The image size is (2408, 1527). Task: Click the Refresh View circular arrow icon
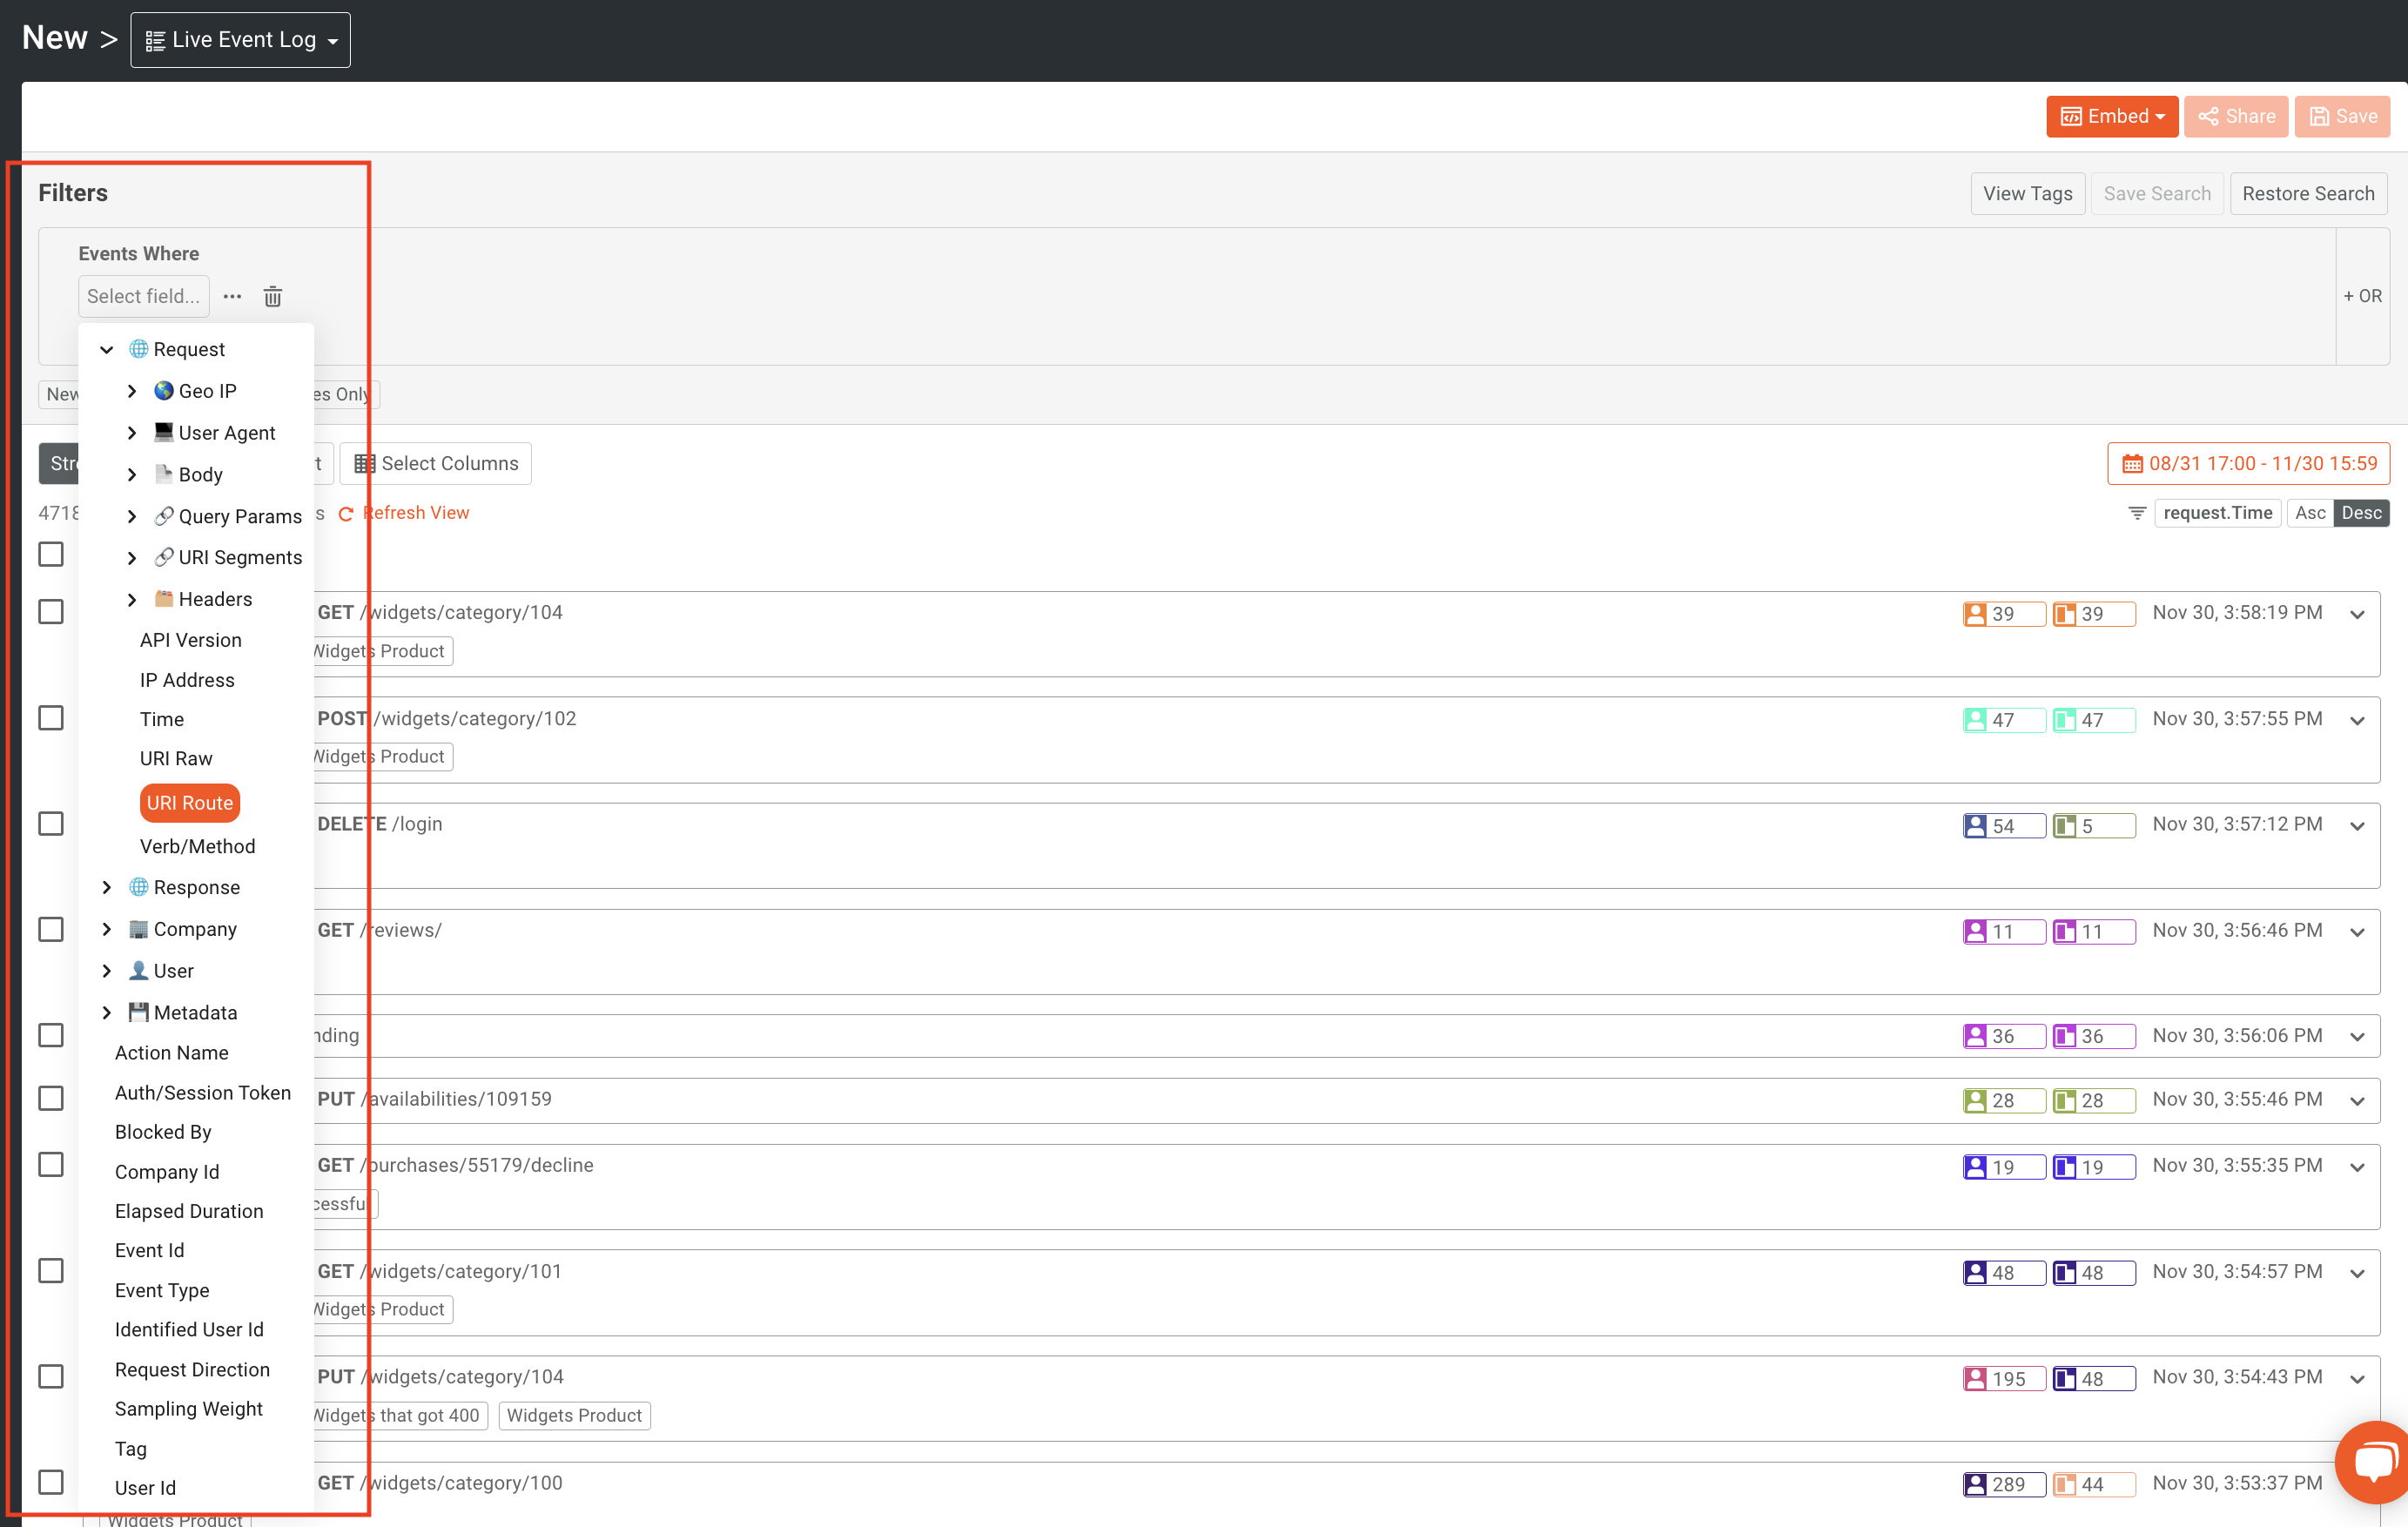346,514
